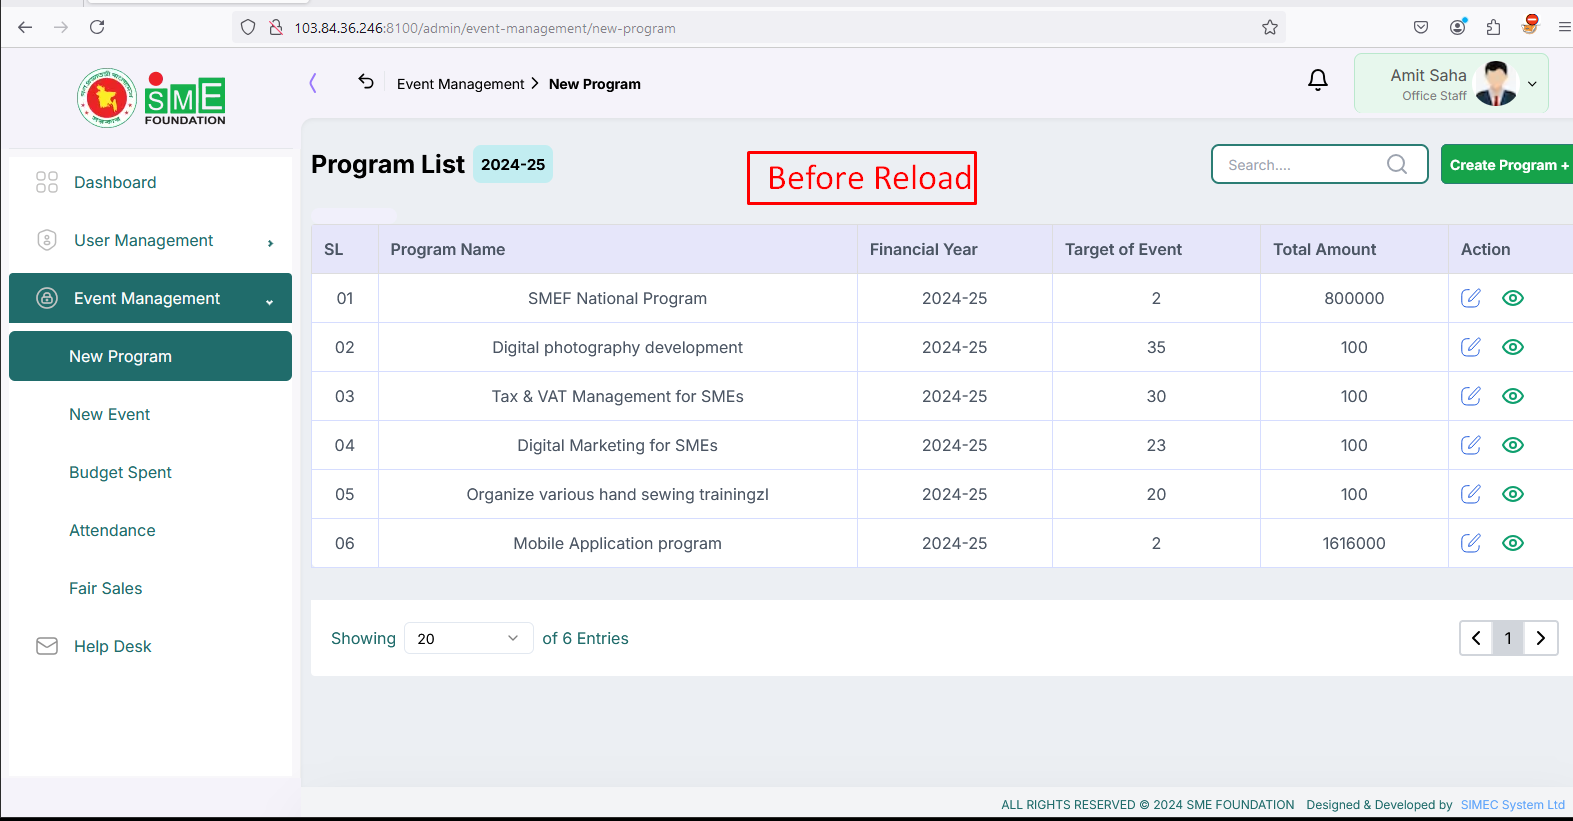This screenshot has height=821, width=1573.
Task: Bookmark this page with star icon
Action: tap(1270, 27)
